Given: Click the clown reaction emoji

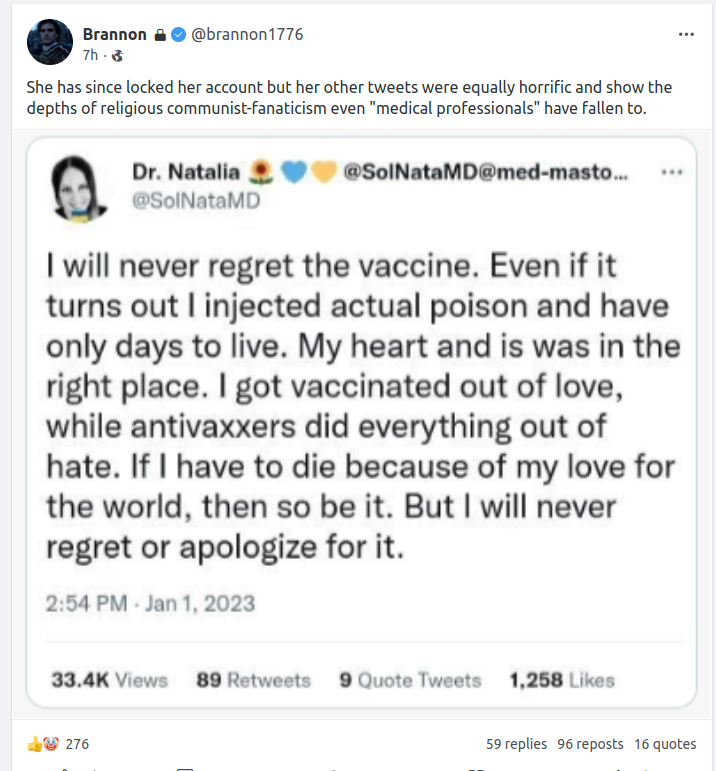Looking at the screenshot, I should coord(50,744).
